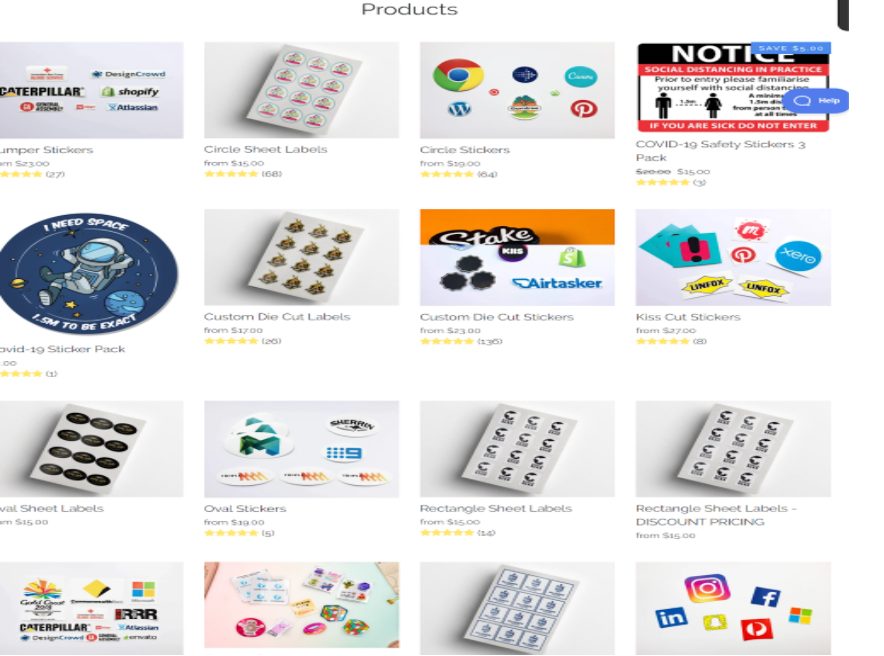Click the Oval Stickers product title

(x=245, y=508)
